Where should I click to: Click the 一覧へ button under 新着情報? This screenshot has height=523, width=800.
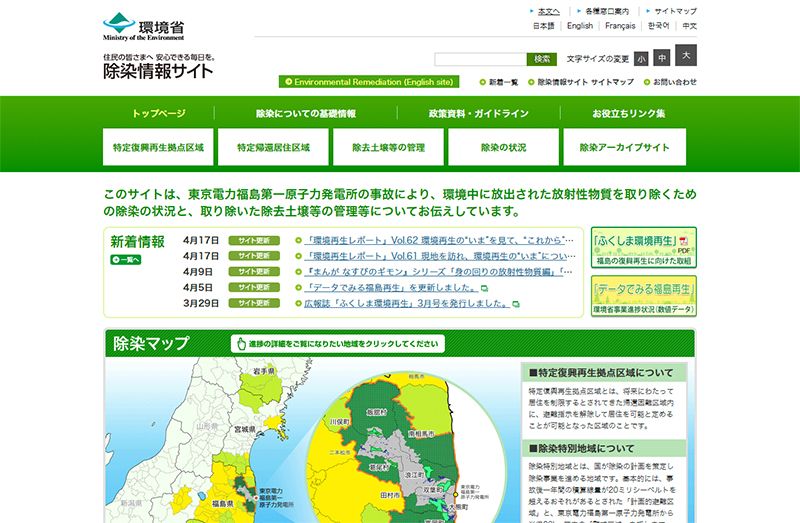(x=126, y=260)
